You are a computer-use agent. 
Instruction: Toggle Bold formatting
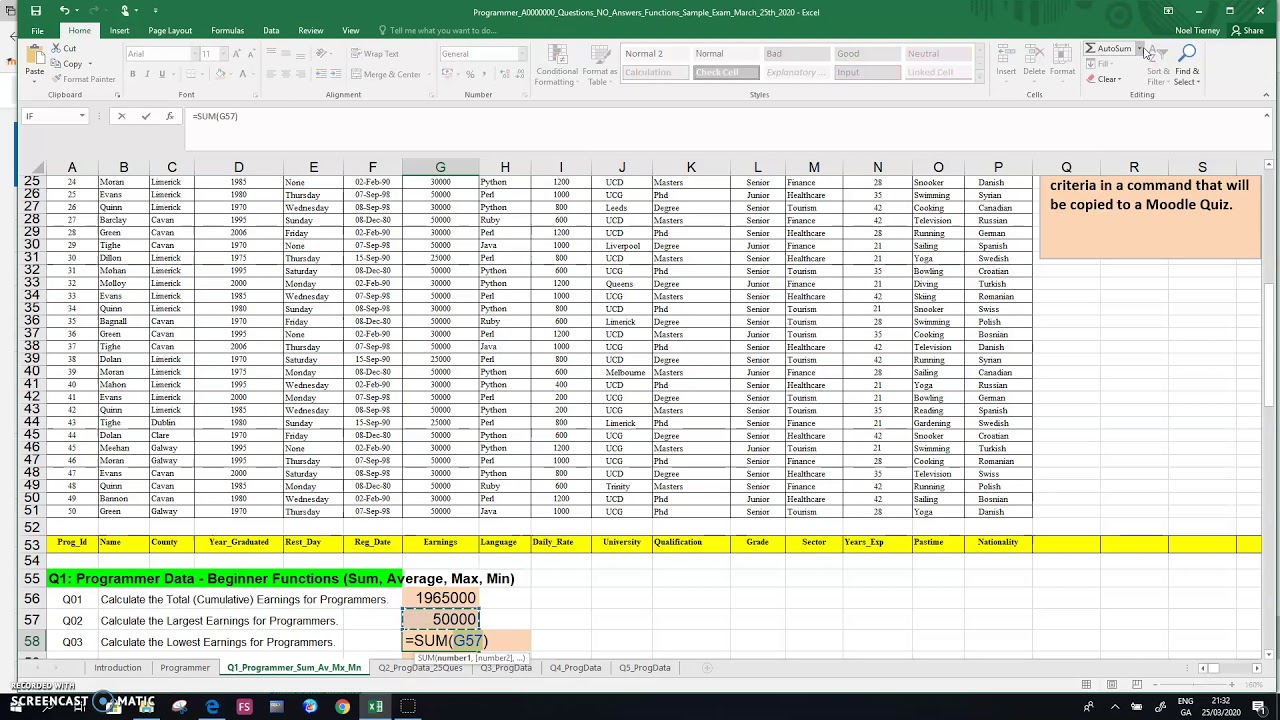pyautogui.click(x=132, y=74)
